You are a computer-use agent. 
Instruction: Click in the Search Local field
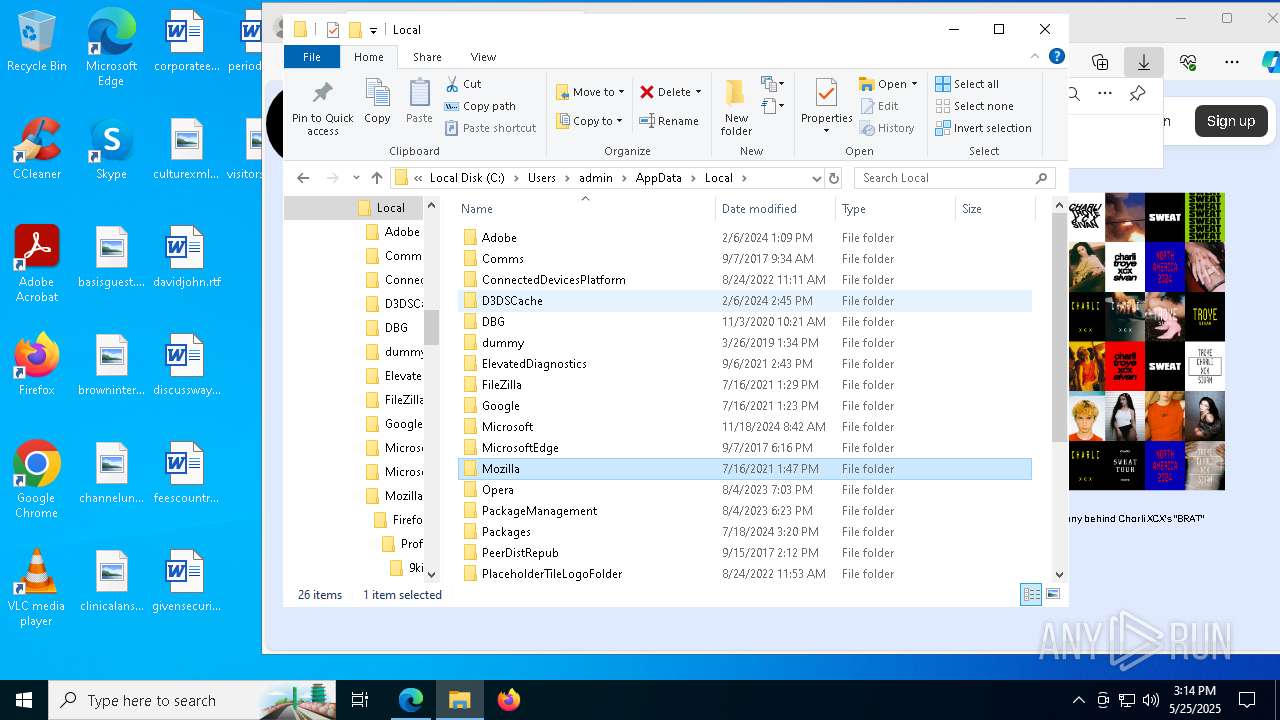pos(955,178)
